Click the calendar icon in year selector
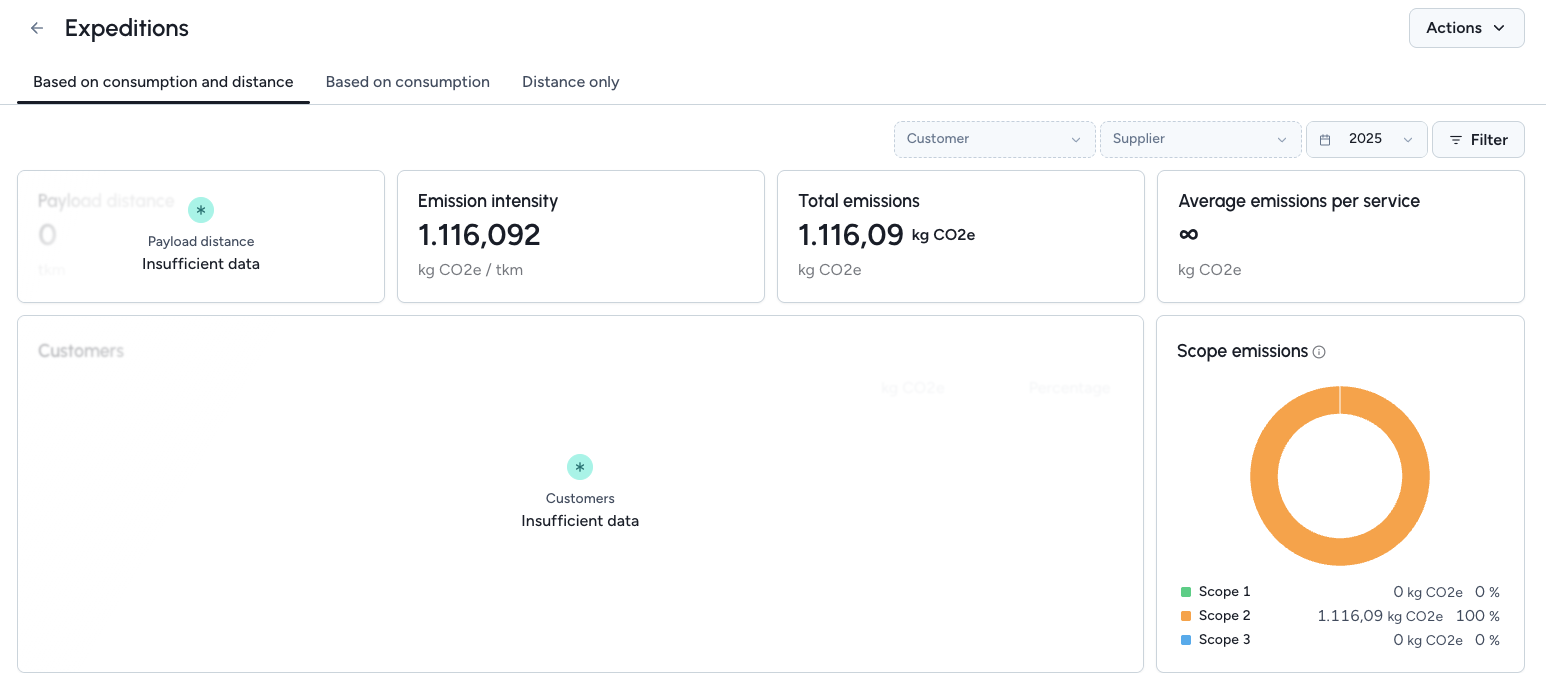The height and width of the screenshot is (677, 1546). tap(1325, 140)
